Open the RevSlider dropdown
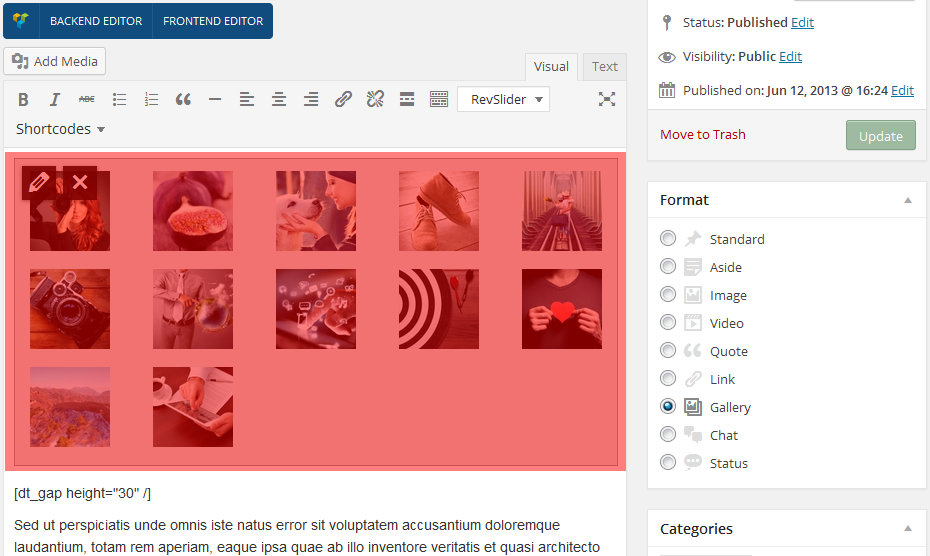Screen dimensions: 930x556 (x=503, y=99)
